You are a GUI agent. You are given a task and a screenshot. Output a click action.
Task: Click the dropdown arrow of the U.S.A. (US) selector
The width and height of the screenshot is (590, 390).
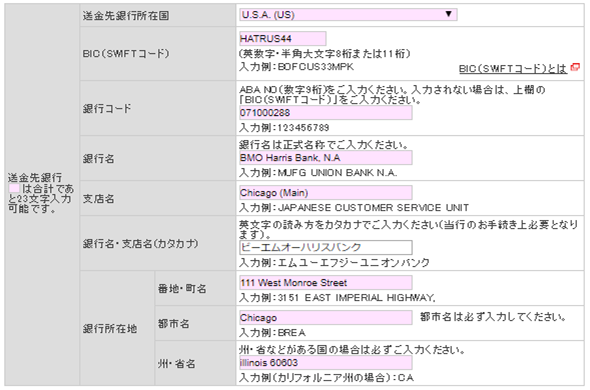(x=448, y=14)
